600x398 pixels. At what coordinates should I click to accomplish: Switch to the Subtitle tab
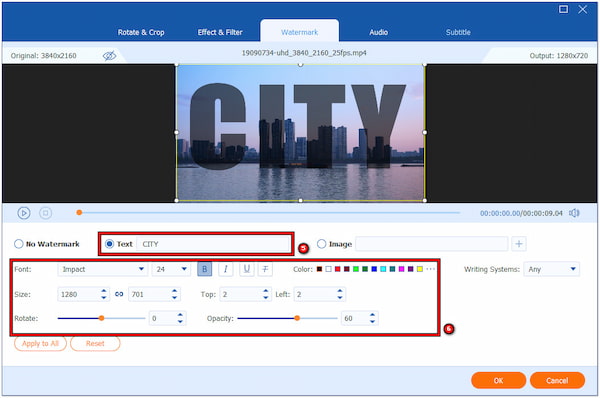click(458, 32)
